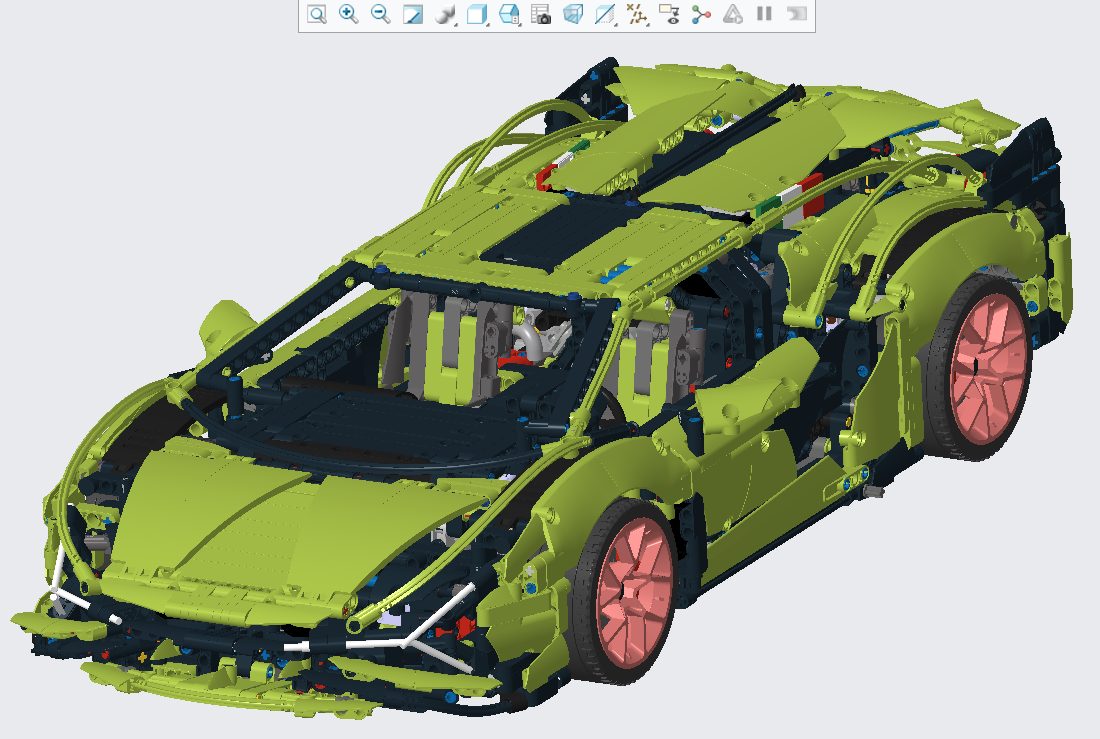Open the shaded-spheres rendering options dropdown
The image size is (1100, 739).
tap(445, 14)
